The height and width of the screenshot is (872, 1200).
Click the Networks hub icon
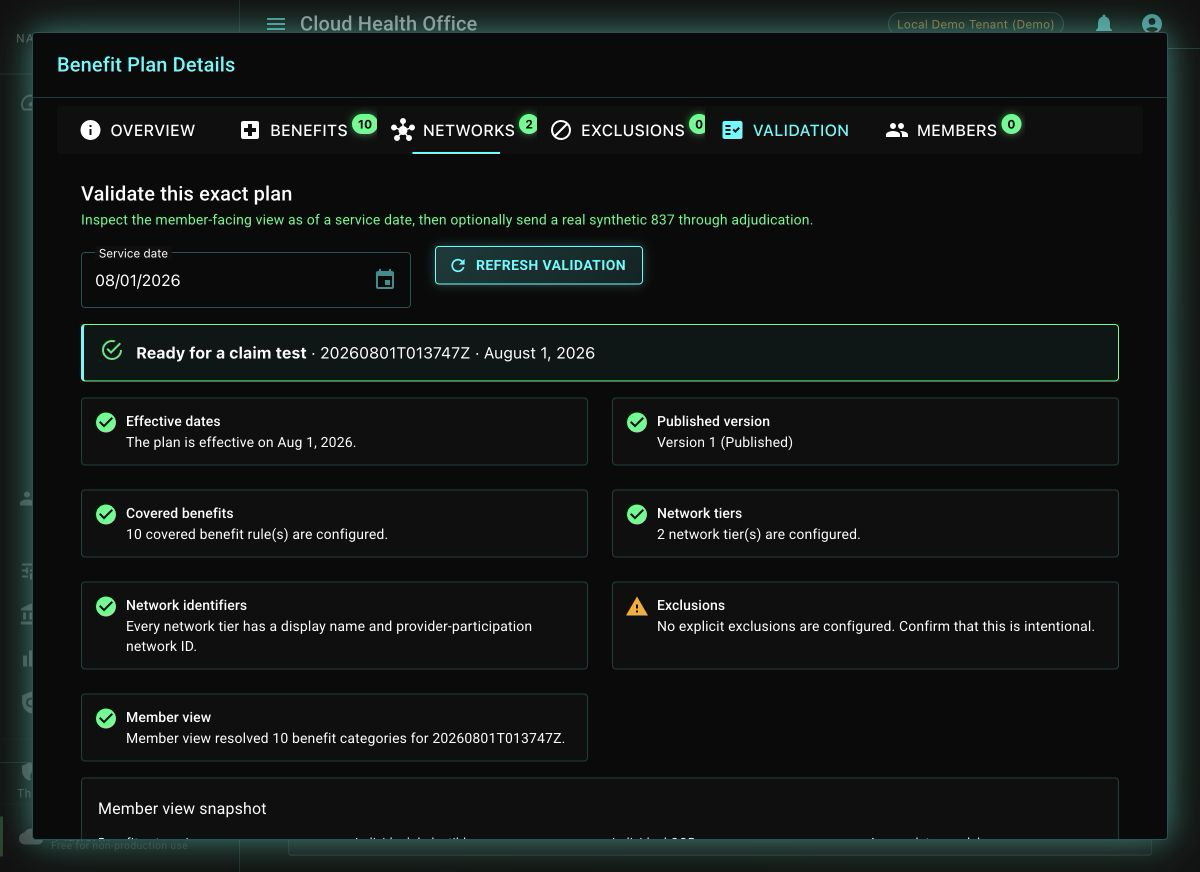point(403,130)
